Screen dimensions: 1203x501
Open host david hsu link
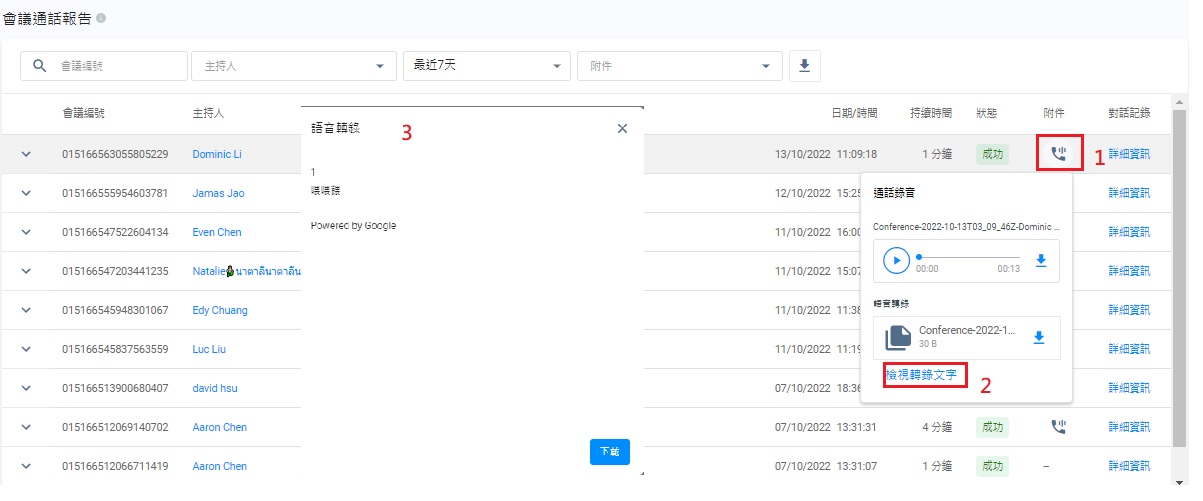pyautogui.click(x=215, y=389)
